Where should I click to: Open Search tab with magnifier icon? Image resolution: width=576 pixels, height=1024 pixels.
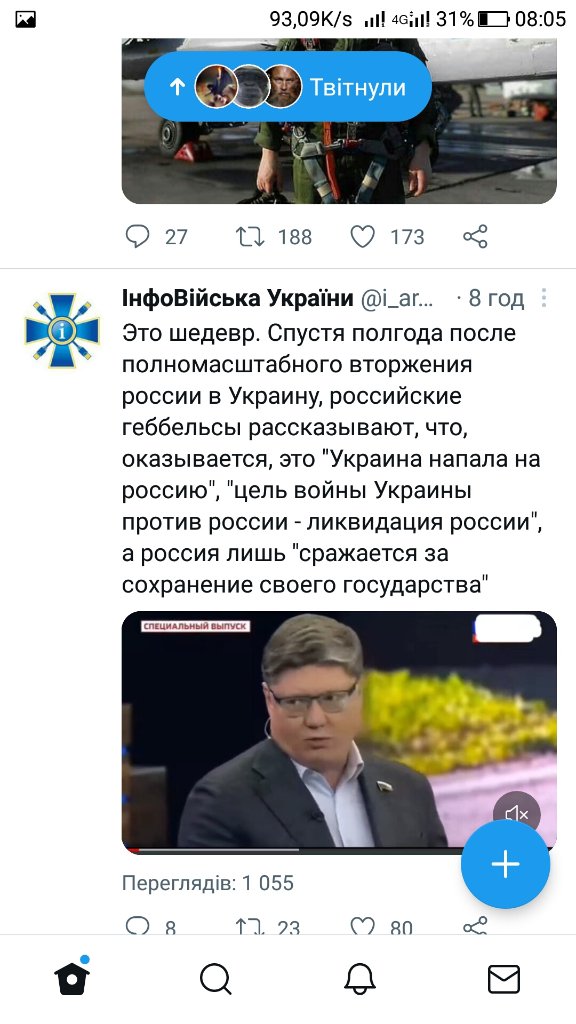216,980
